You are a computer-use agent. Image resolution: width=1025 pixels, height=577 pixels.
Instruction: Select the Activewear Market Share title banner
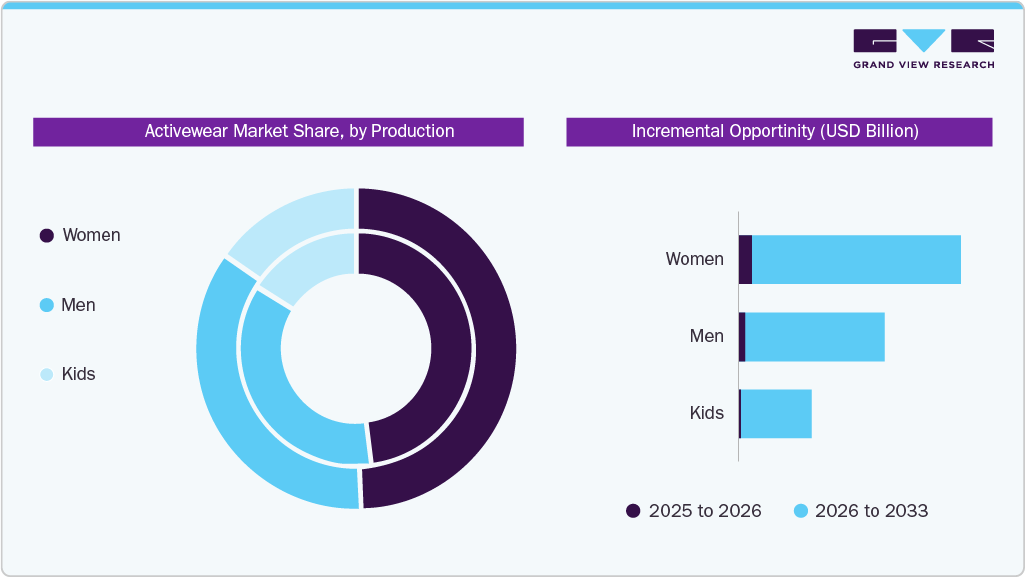279,131
